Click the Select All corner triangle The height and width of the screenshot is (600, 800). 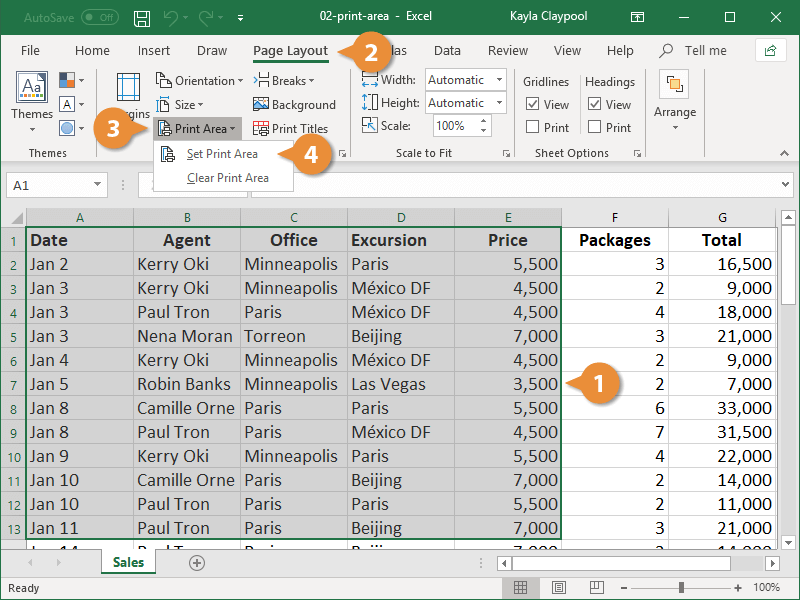[x=17, y=218]
